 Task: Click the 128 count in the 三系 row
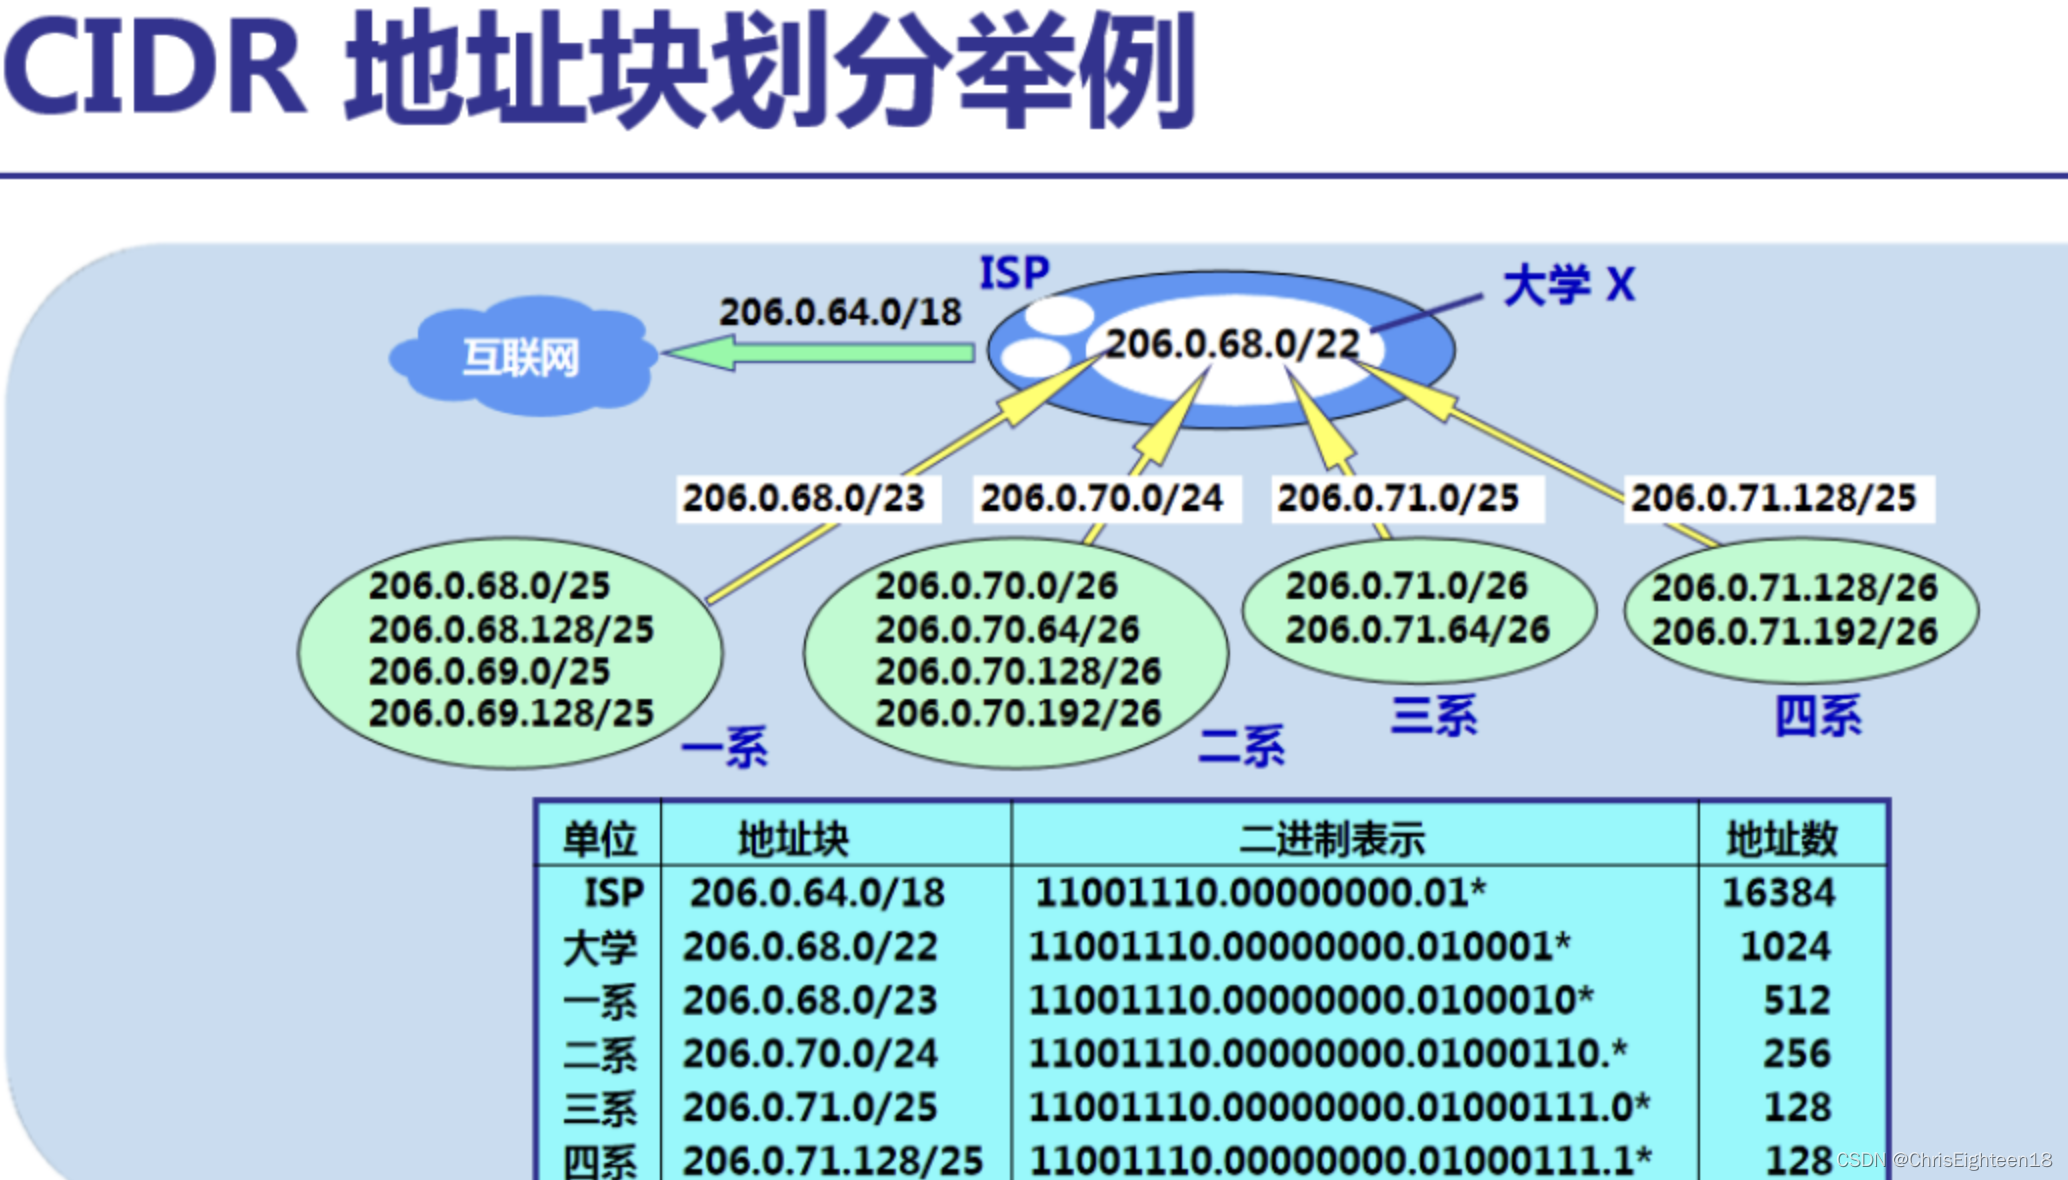click(x=1797, y=1108)
